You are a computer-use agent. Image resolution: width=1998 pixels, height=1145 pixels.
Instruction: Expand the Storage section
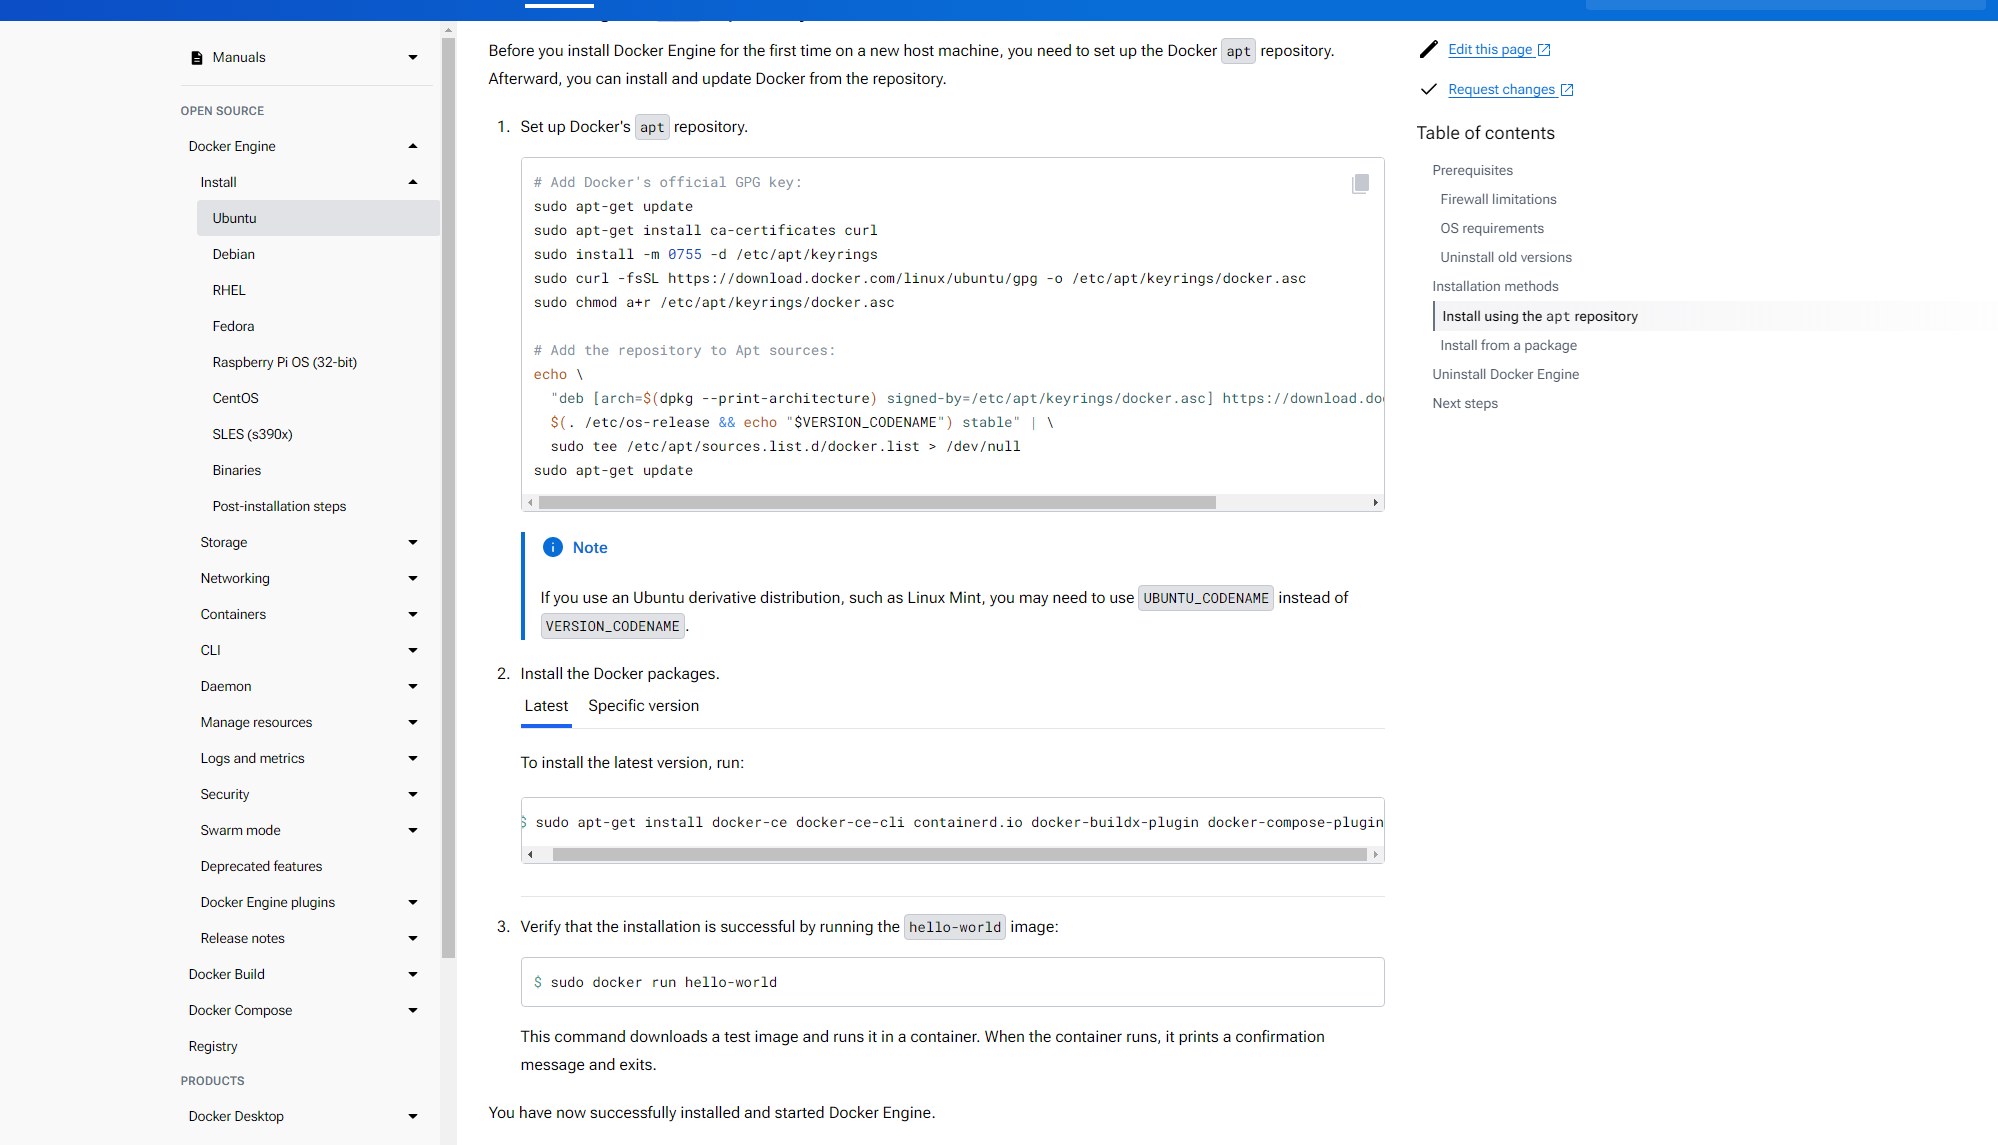click(x=413, y=542)
